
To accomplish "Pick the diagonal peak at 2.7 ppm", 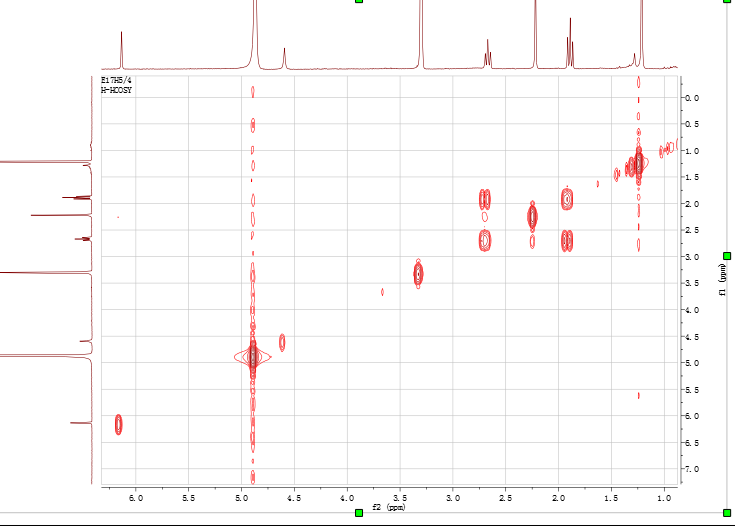I will [x=485, y=240].
